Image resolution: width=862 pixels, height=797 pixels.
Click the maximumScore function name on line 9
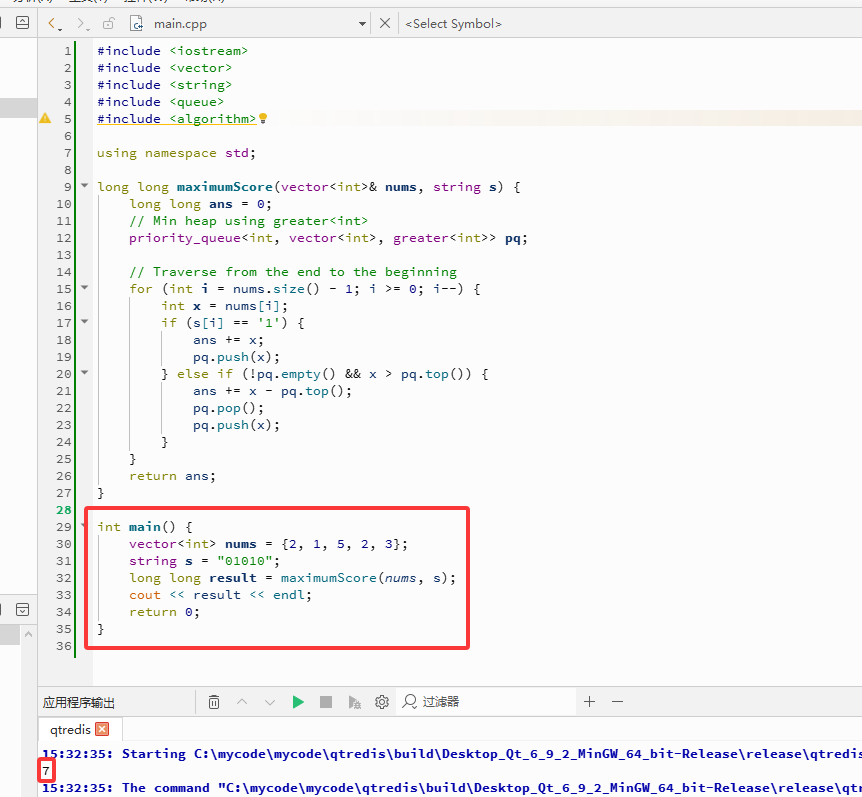point(224,187)
